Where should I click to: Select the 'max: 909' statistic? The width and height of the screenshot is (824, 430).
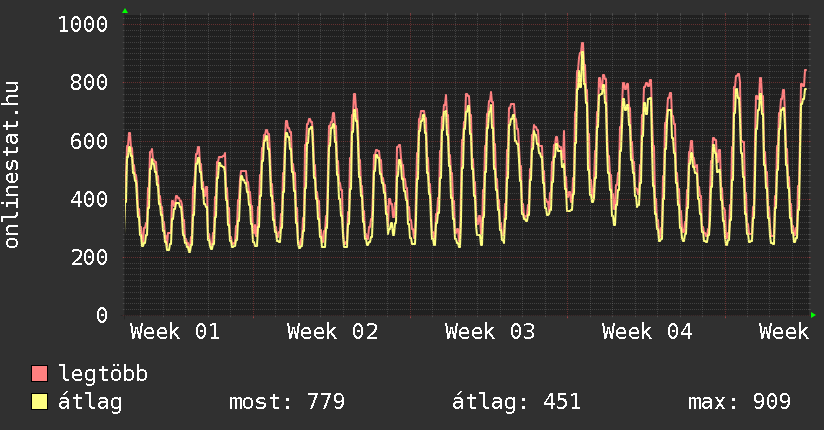(x=739, y=403)
